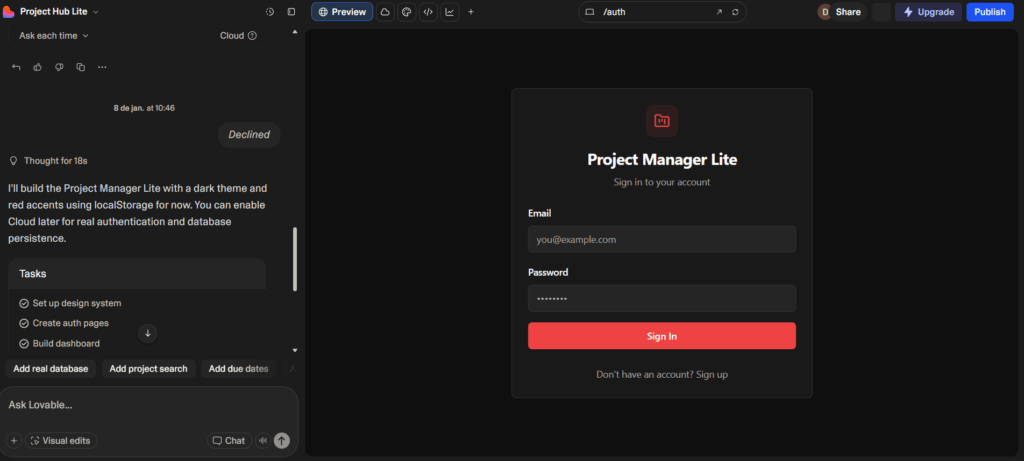Click the thumbs down icon

pos(59,67)
